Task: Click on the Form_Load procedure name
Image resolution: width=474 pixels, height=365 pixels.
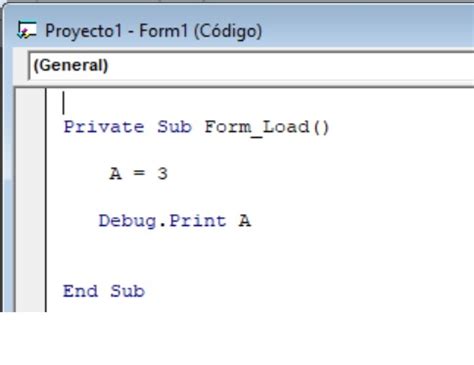Action: [x=257, y=128]
